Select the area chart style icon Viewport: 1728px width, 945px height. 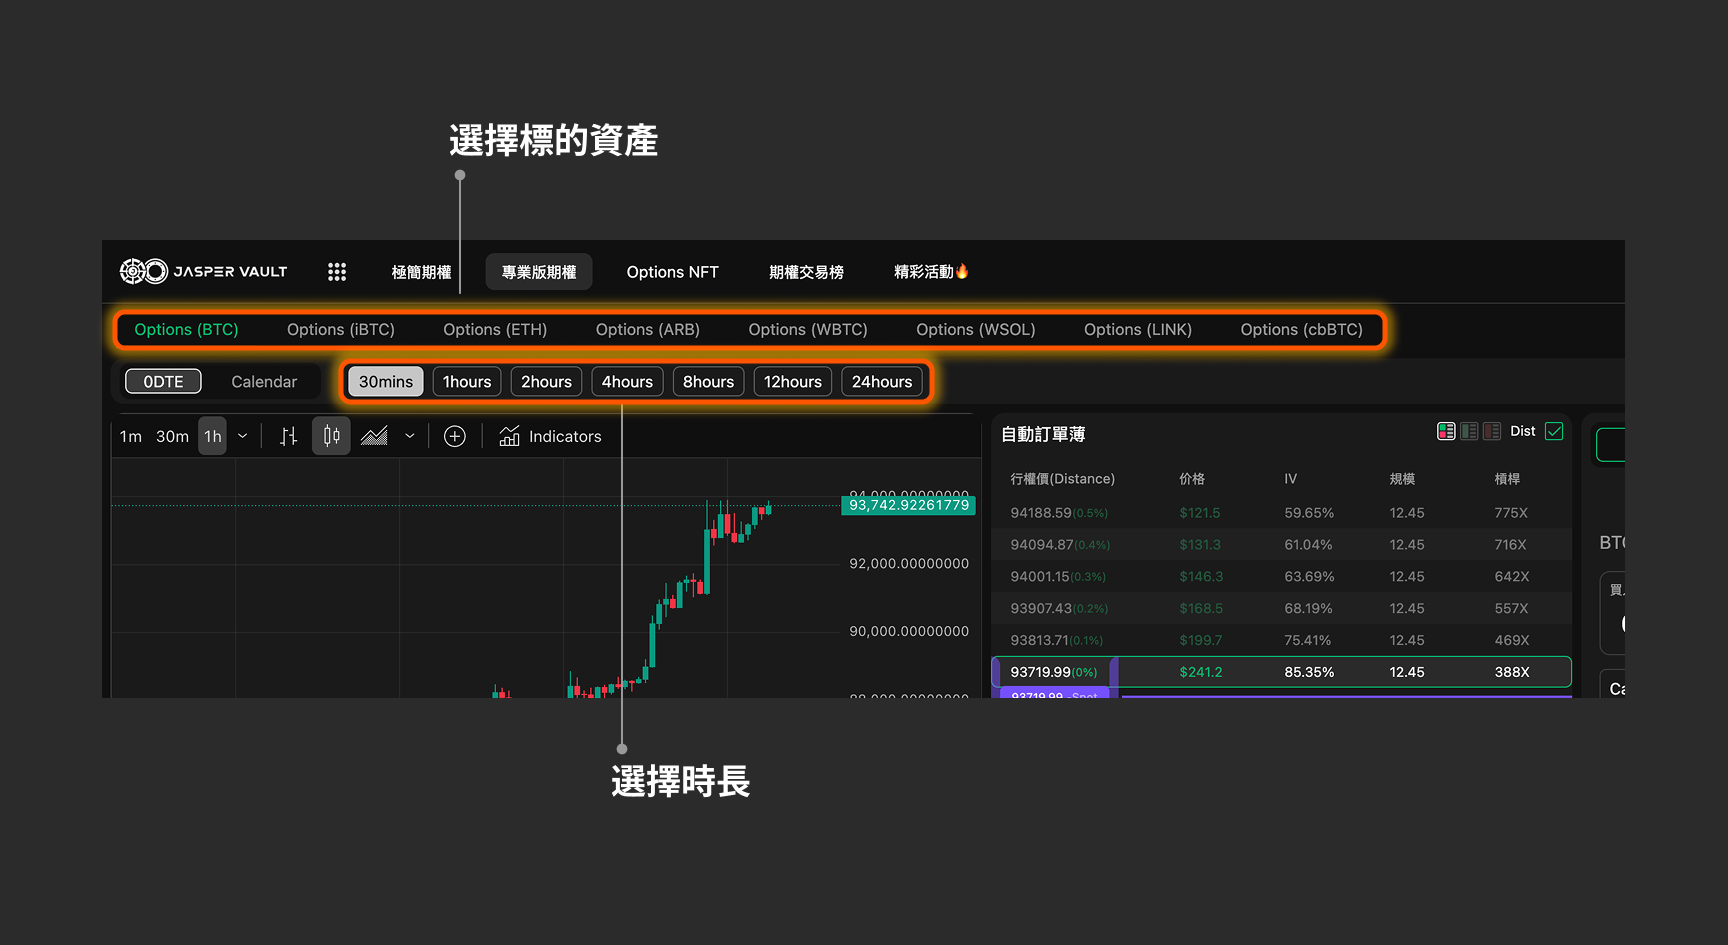tap(375, 436)
